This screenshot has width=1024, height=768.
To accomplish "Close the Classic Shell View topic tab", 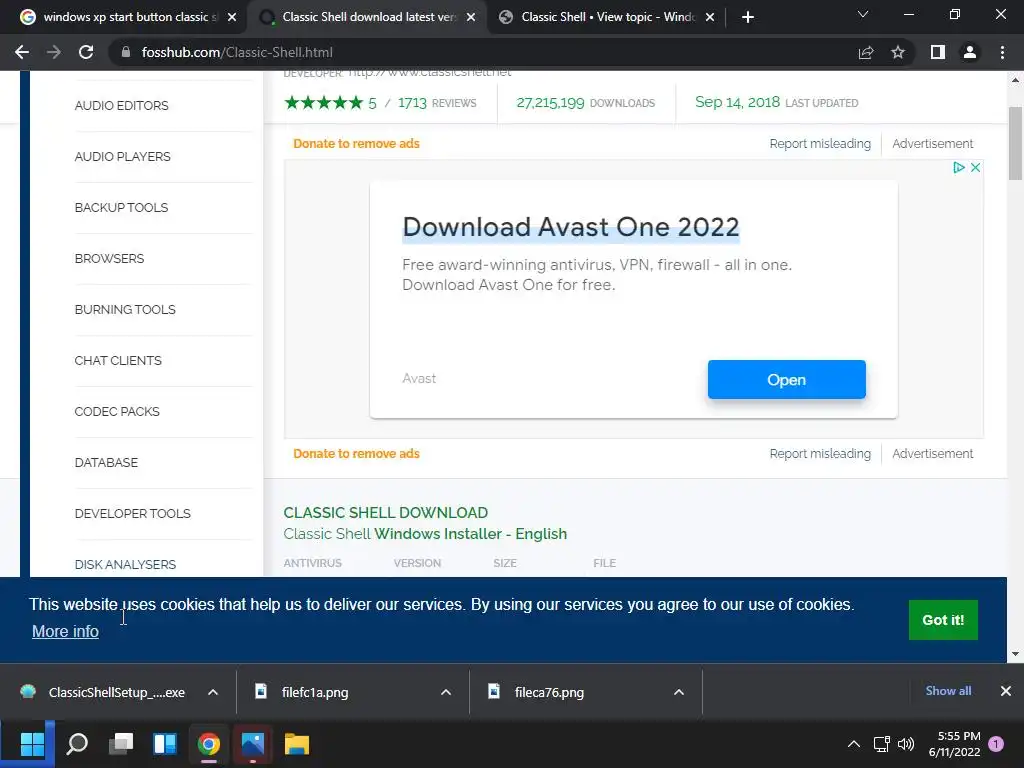I will click(710, 17).
